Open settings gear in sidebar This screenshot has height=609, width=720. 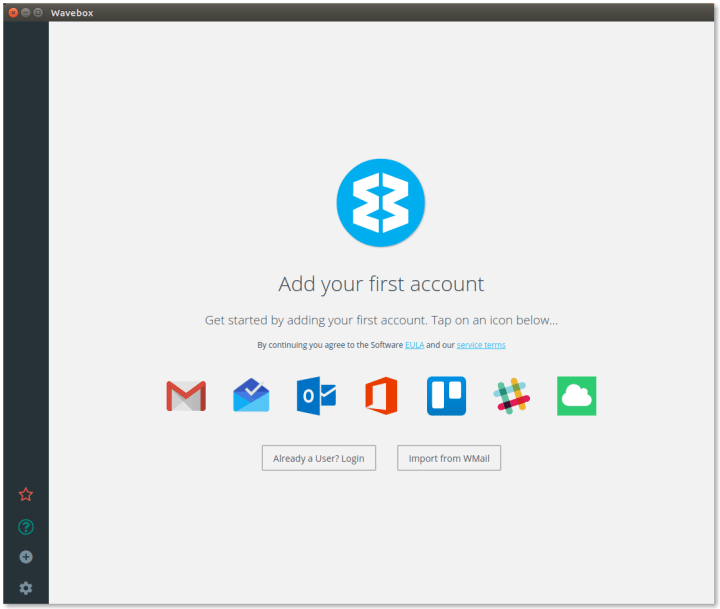click(26, 588)
